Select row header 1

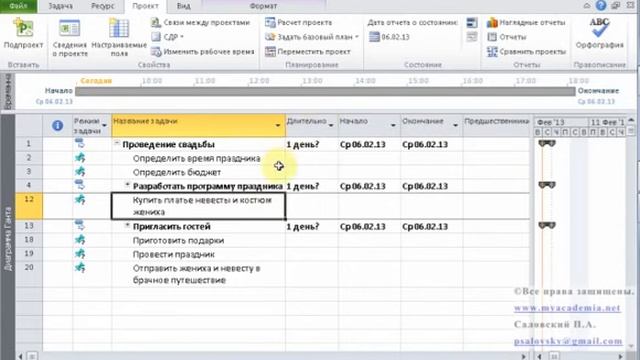[29, 144]
